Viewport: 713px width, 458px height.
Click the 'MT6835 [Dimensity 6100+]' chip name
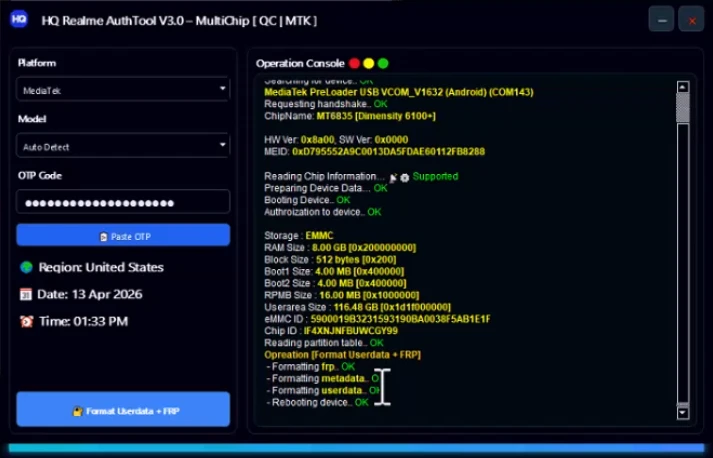click(376, 116)
